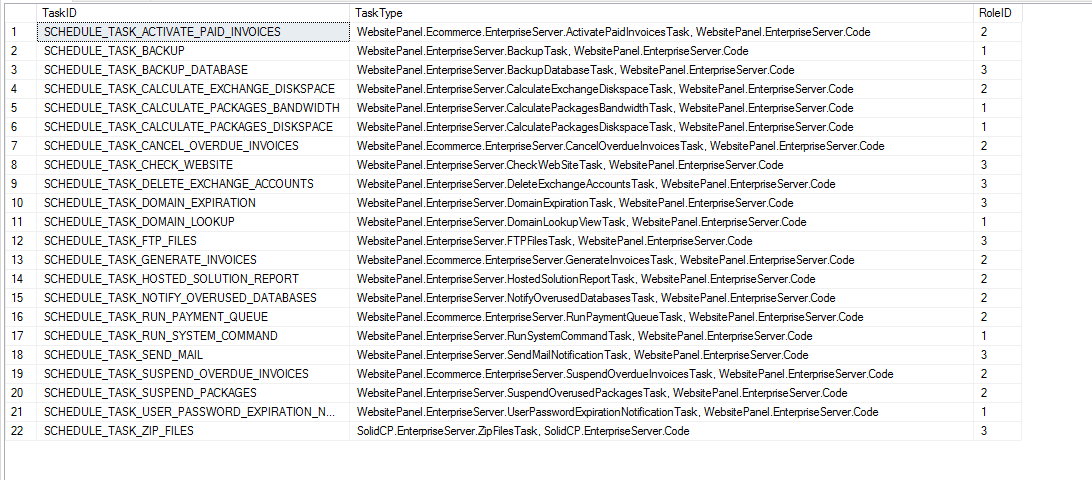
Task: Click the TaskType column header
Action: tap(662, 13)
